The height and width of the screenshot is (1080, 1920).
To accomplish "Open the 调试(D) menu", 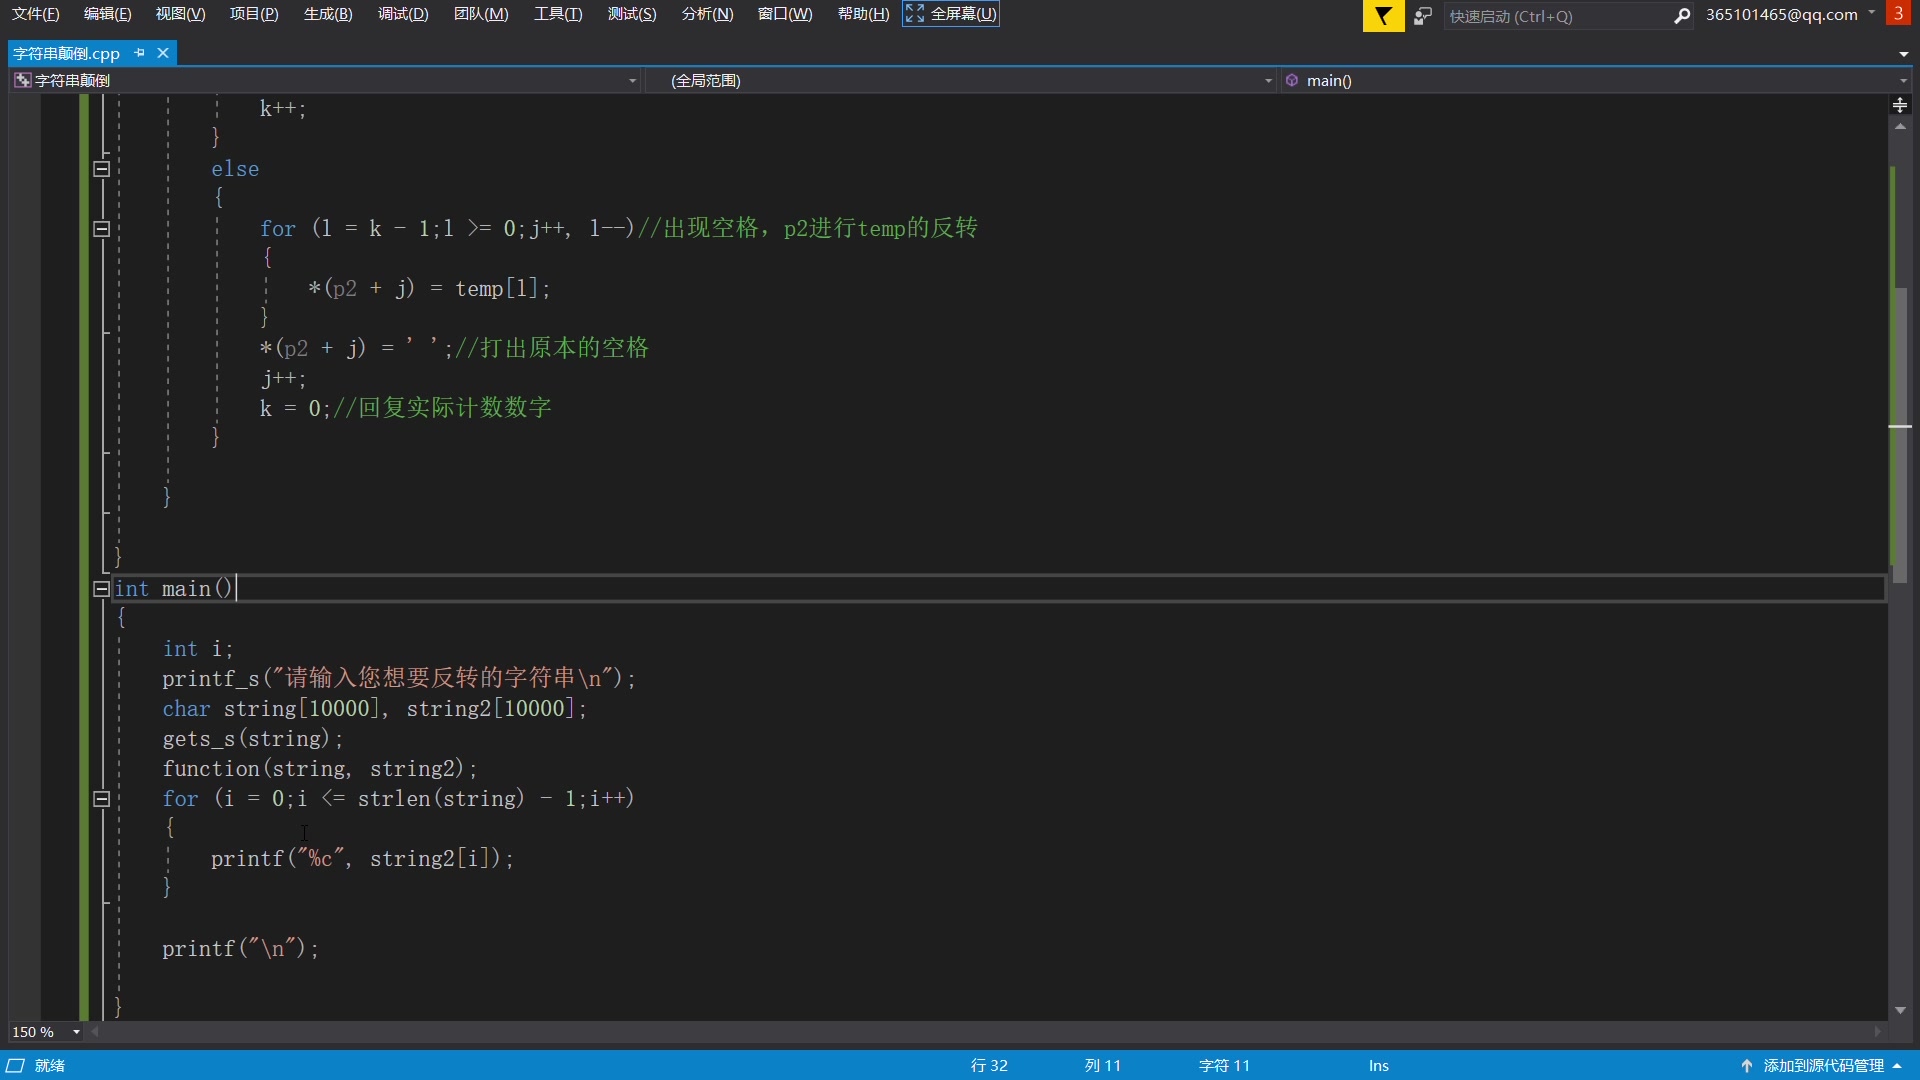I will [x=403, y=14].
